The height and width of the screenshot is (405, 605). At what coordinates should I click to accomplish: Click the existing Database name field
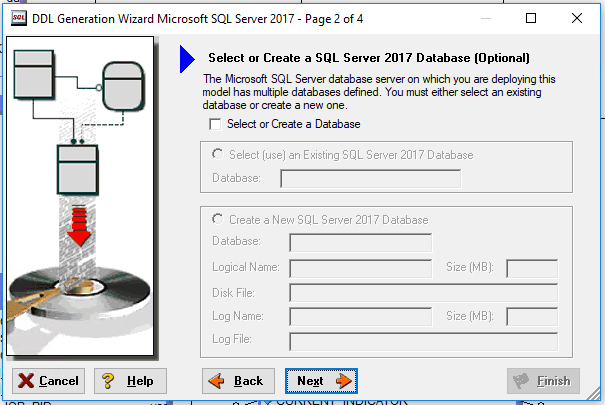tap(370, 179)
